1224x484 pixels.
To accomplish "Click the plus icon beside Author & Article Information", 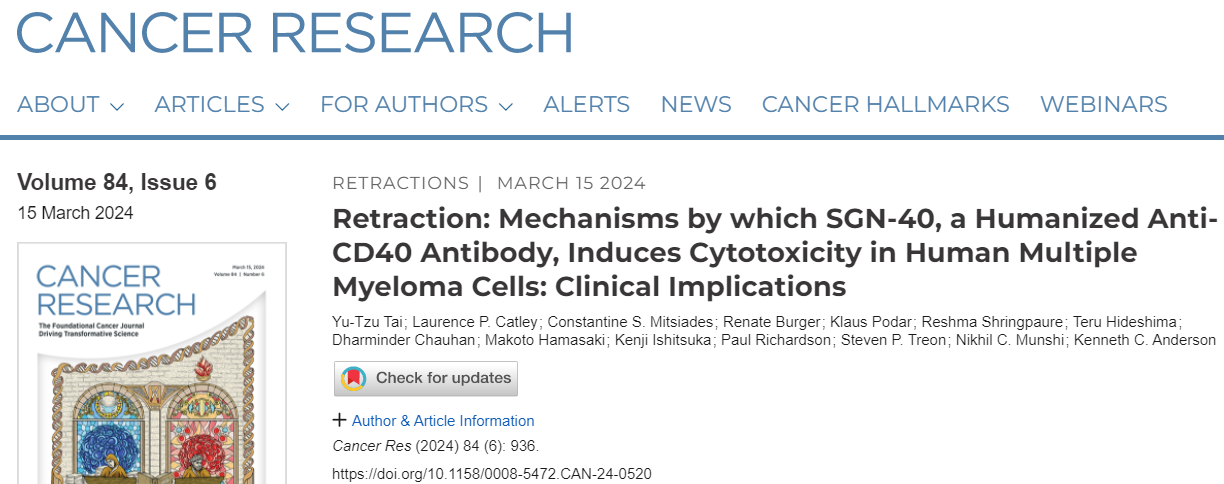I will (x=340, y=420).
